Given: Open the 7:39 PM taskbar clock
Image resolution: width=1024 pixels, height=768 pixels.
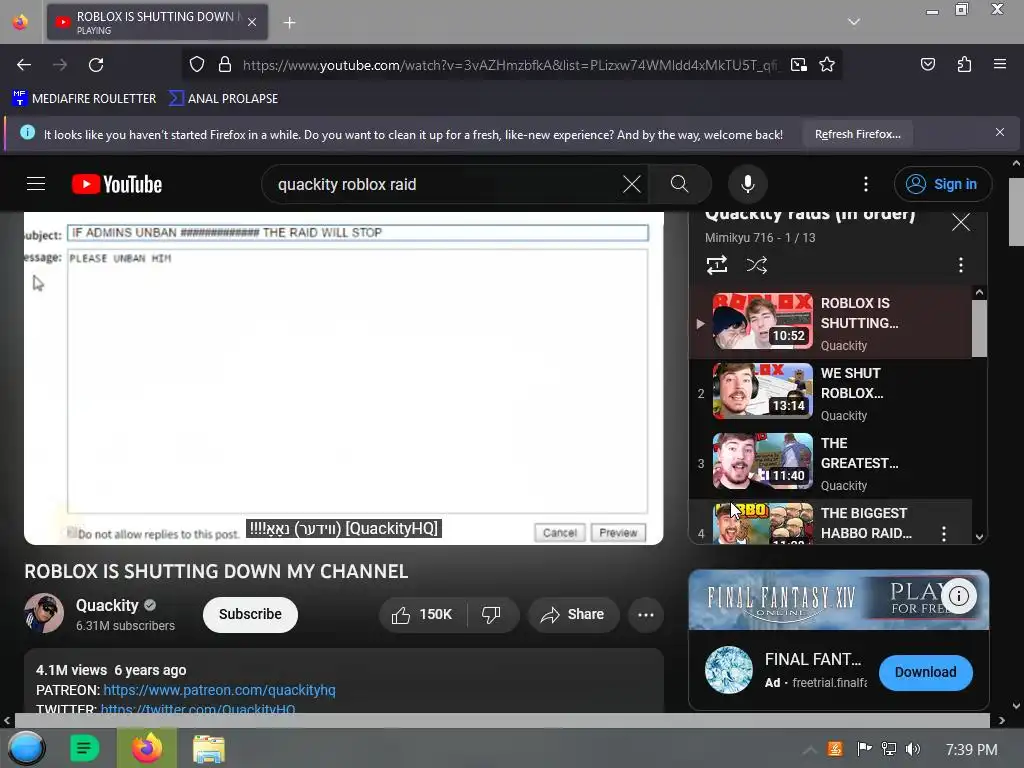Looking at the screenshot, I should [x=971, y=750].
